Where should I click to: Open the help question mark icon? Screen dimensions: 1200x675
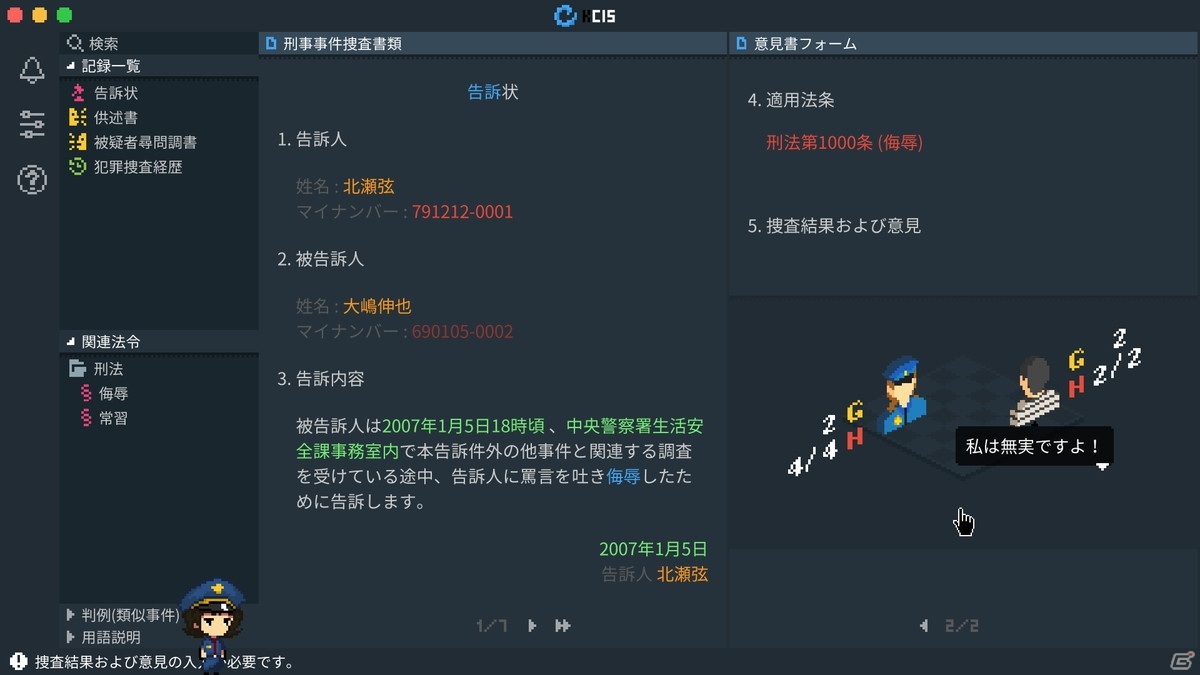[x=32, y=180]
